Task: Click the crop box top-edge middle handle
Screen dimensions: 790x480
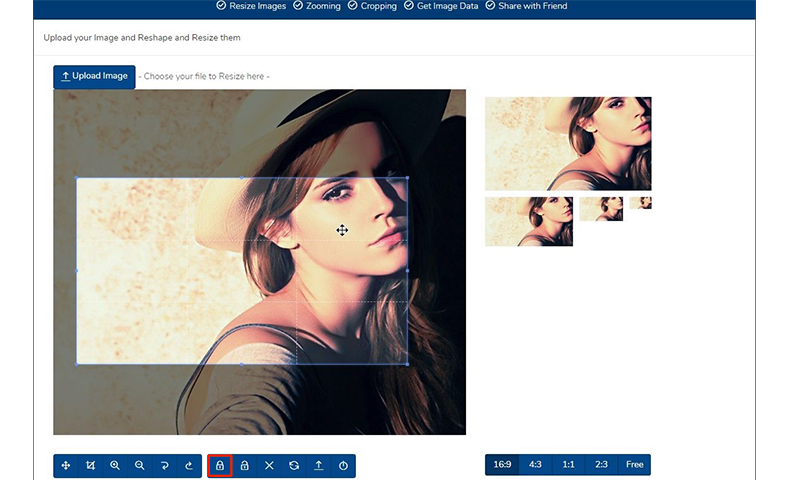Action: pos(242,178)
